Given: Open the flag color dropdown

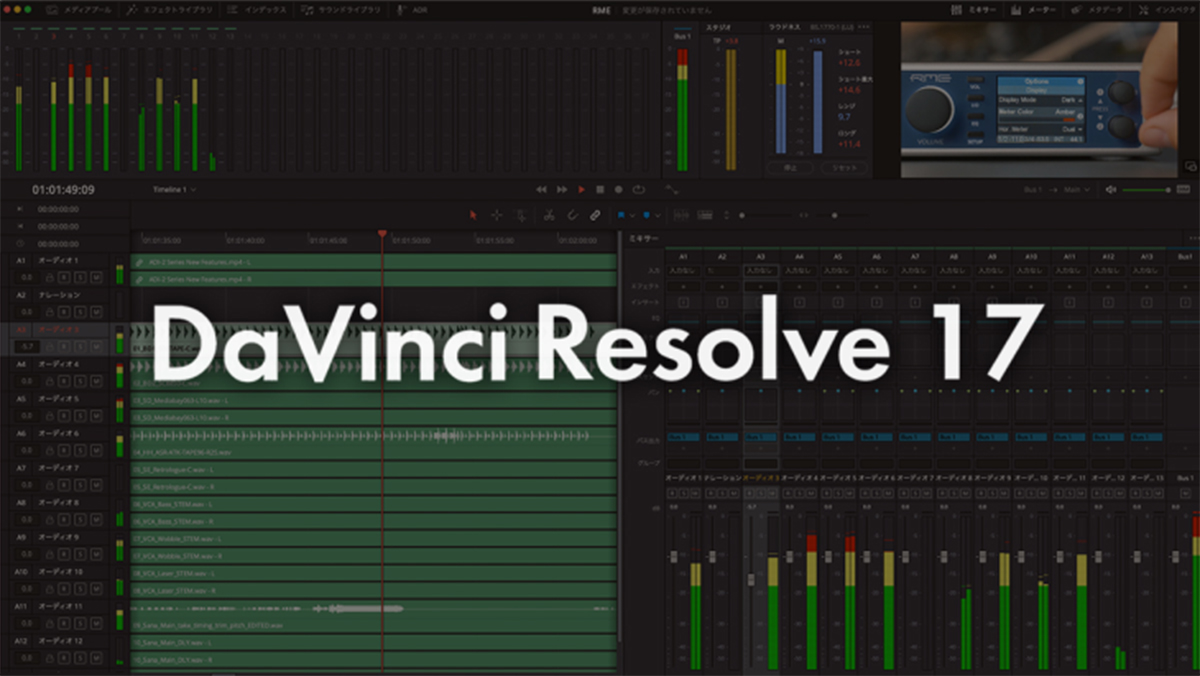Looking at the screenshot, I should 632,213.
